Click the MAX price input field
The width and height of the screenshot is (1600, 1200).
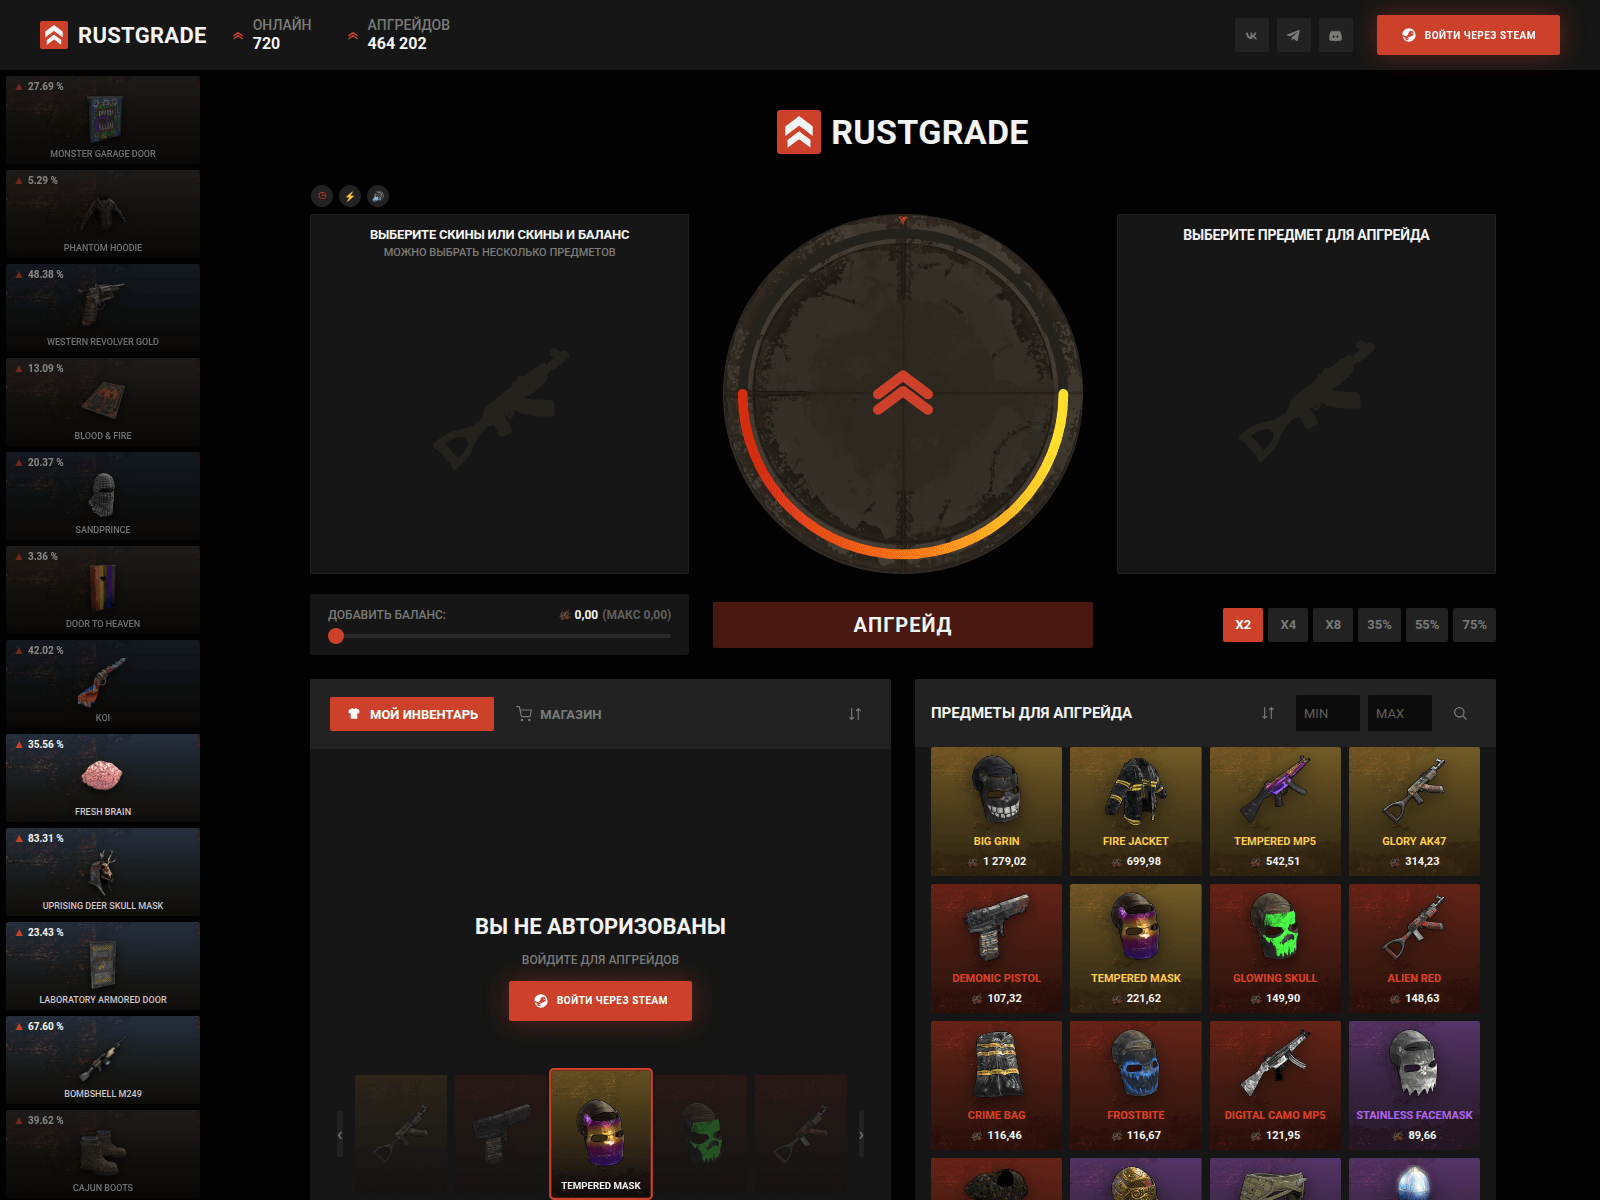click(1400, 713)
